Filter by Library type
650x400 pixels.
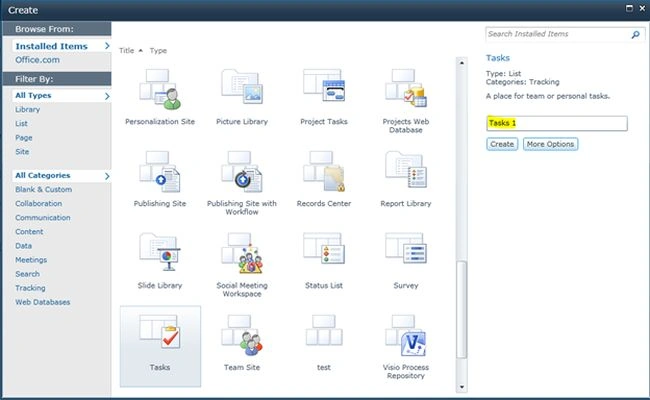pos(27,109)
